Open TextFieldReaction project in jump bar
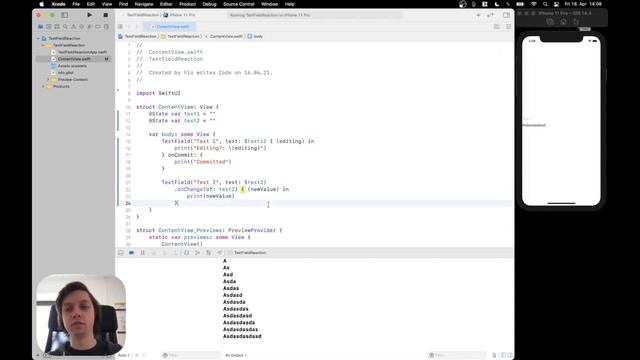 point(138,36)
